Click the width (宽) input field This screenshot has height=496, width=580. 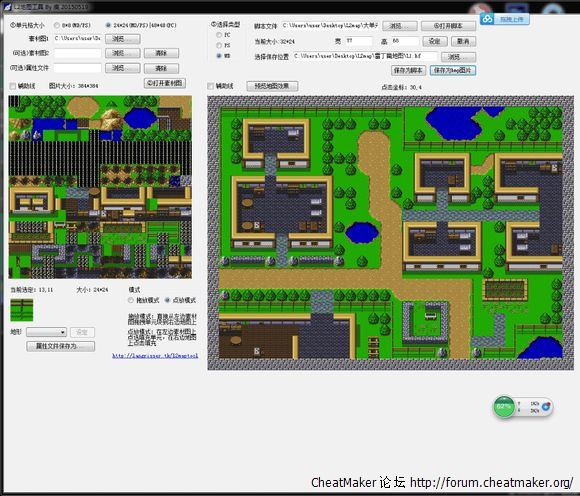pyautogui.click(x=358, y=41)
